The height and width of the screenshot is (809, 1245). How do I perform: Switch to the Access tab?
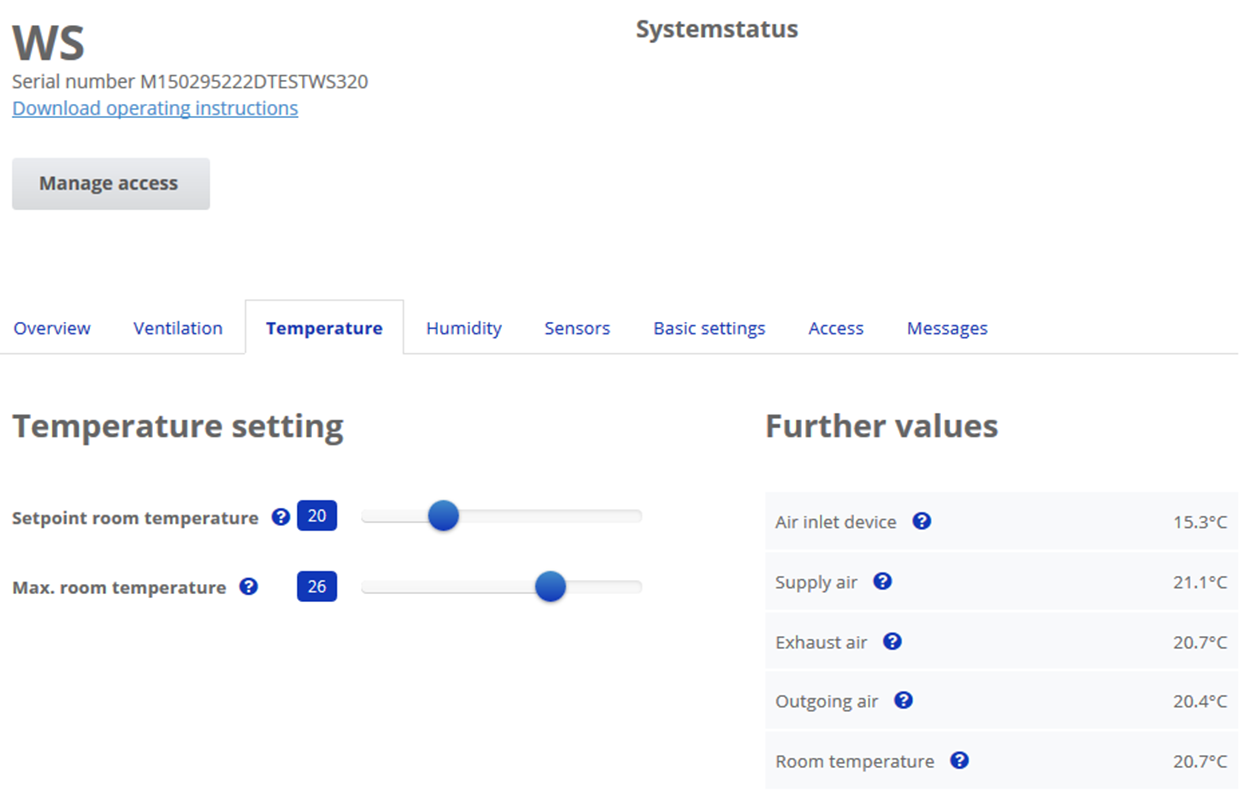(x=836, y=328)
